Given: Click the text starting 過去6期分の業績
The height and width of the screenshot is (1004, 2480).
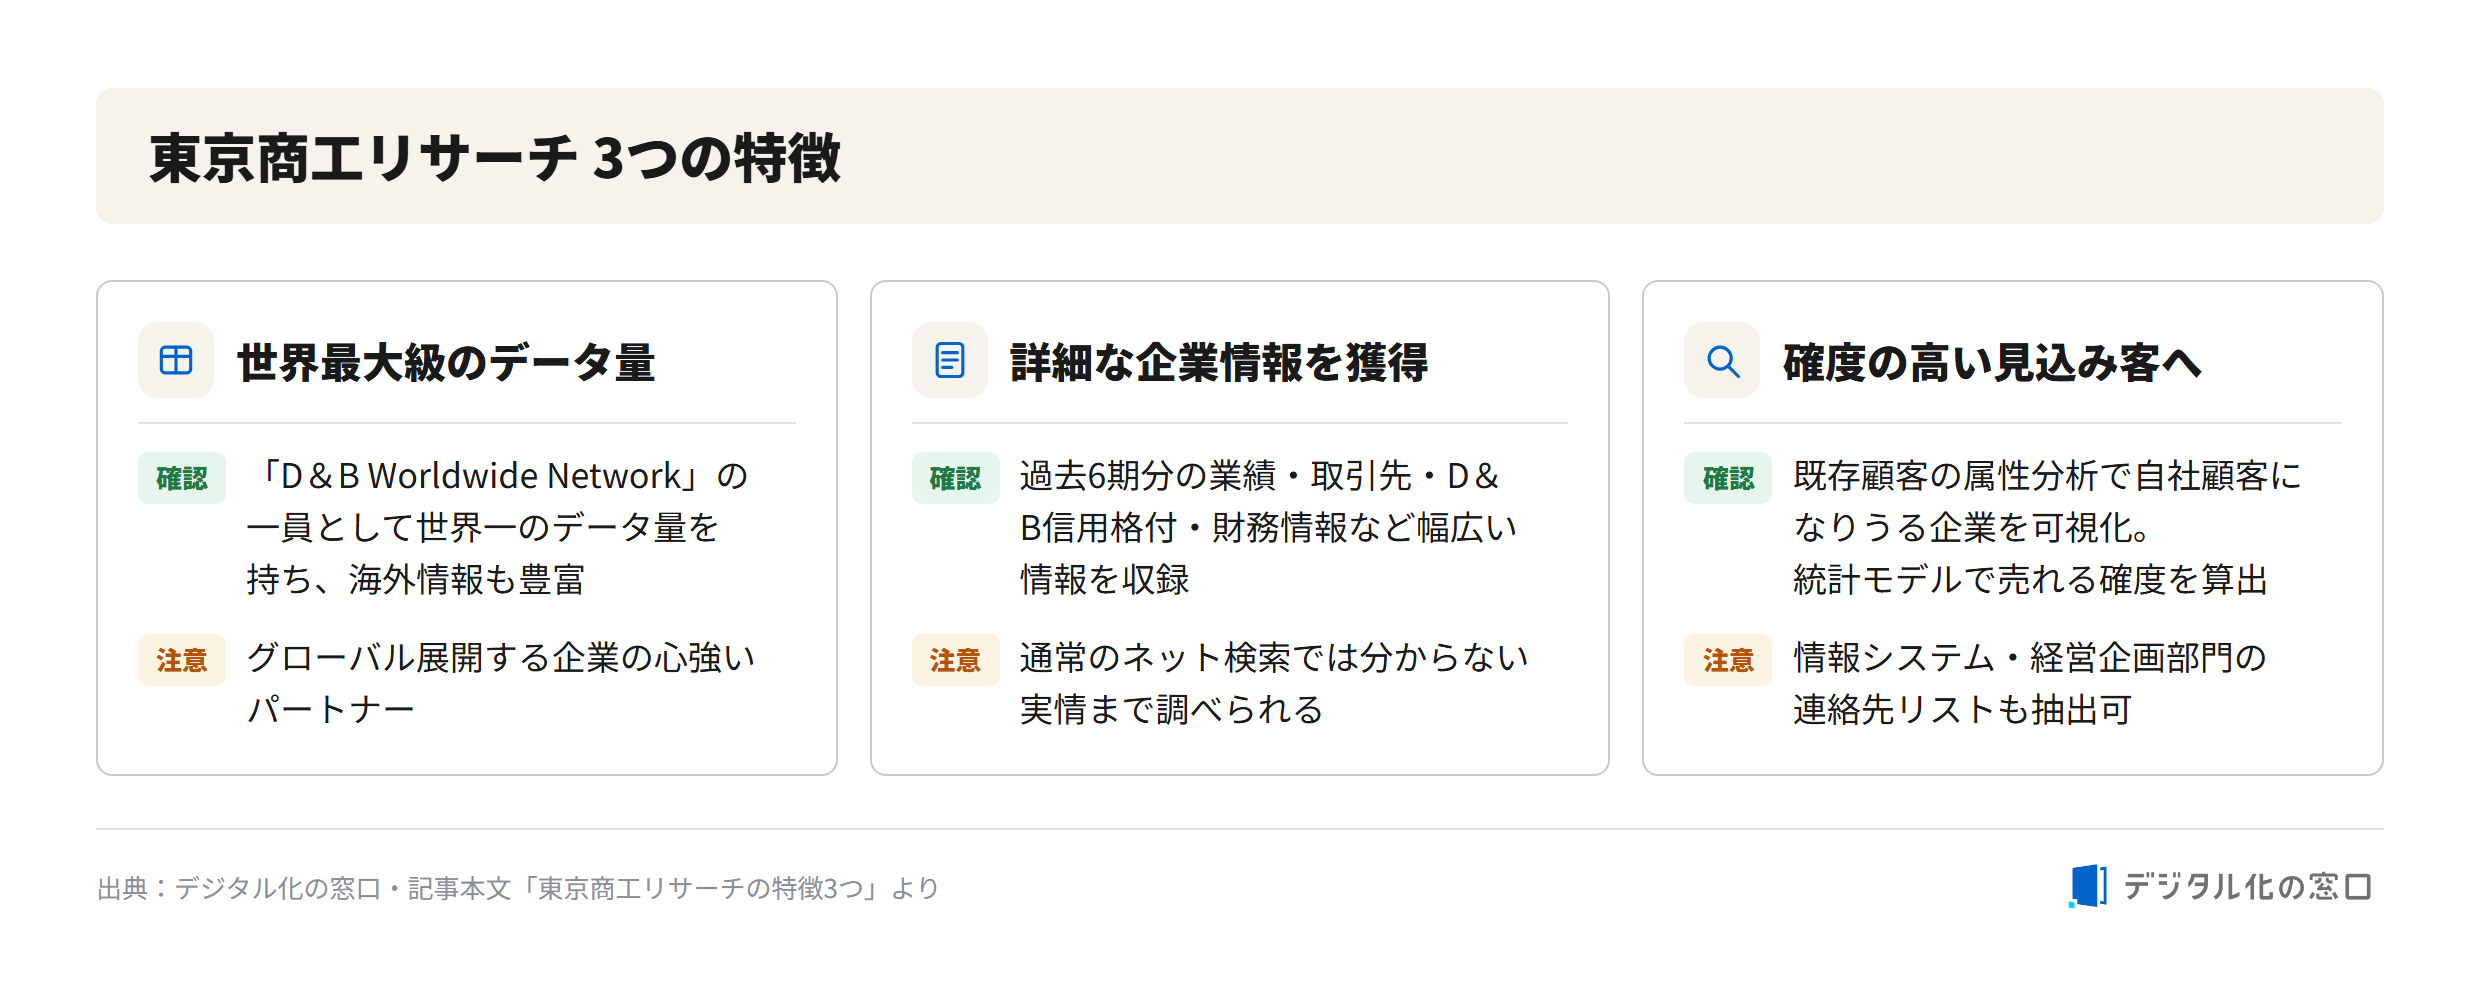Looking at the screenshot, I should tap(1269, 528).
